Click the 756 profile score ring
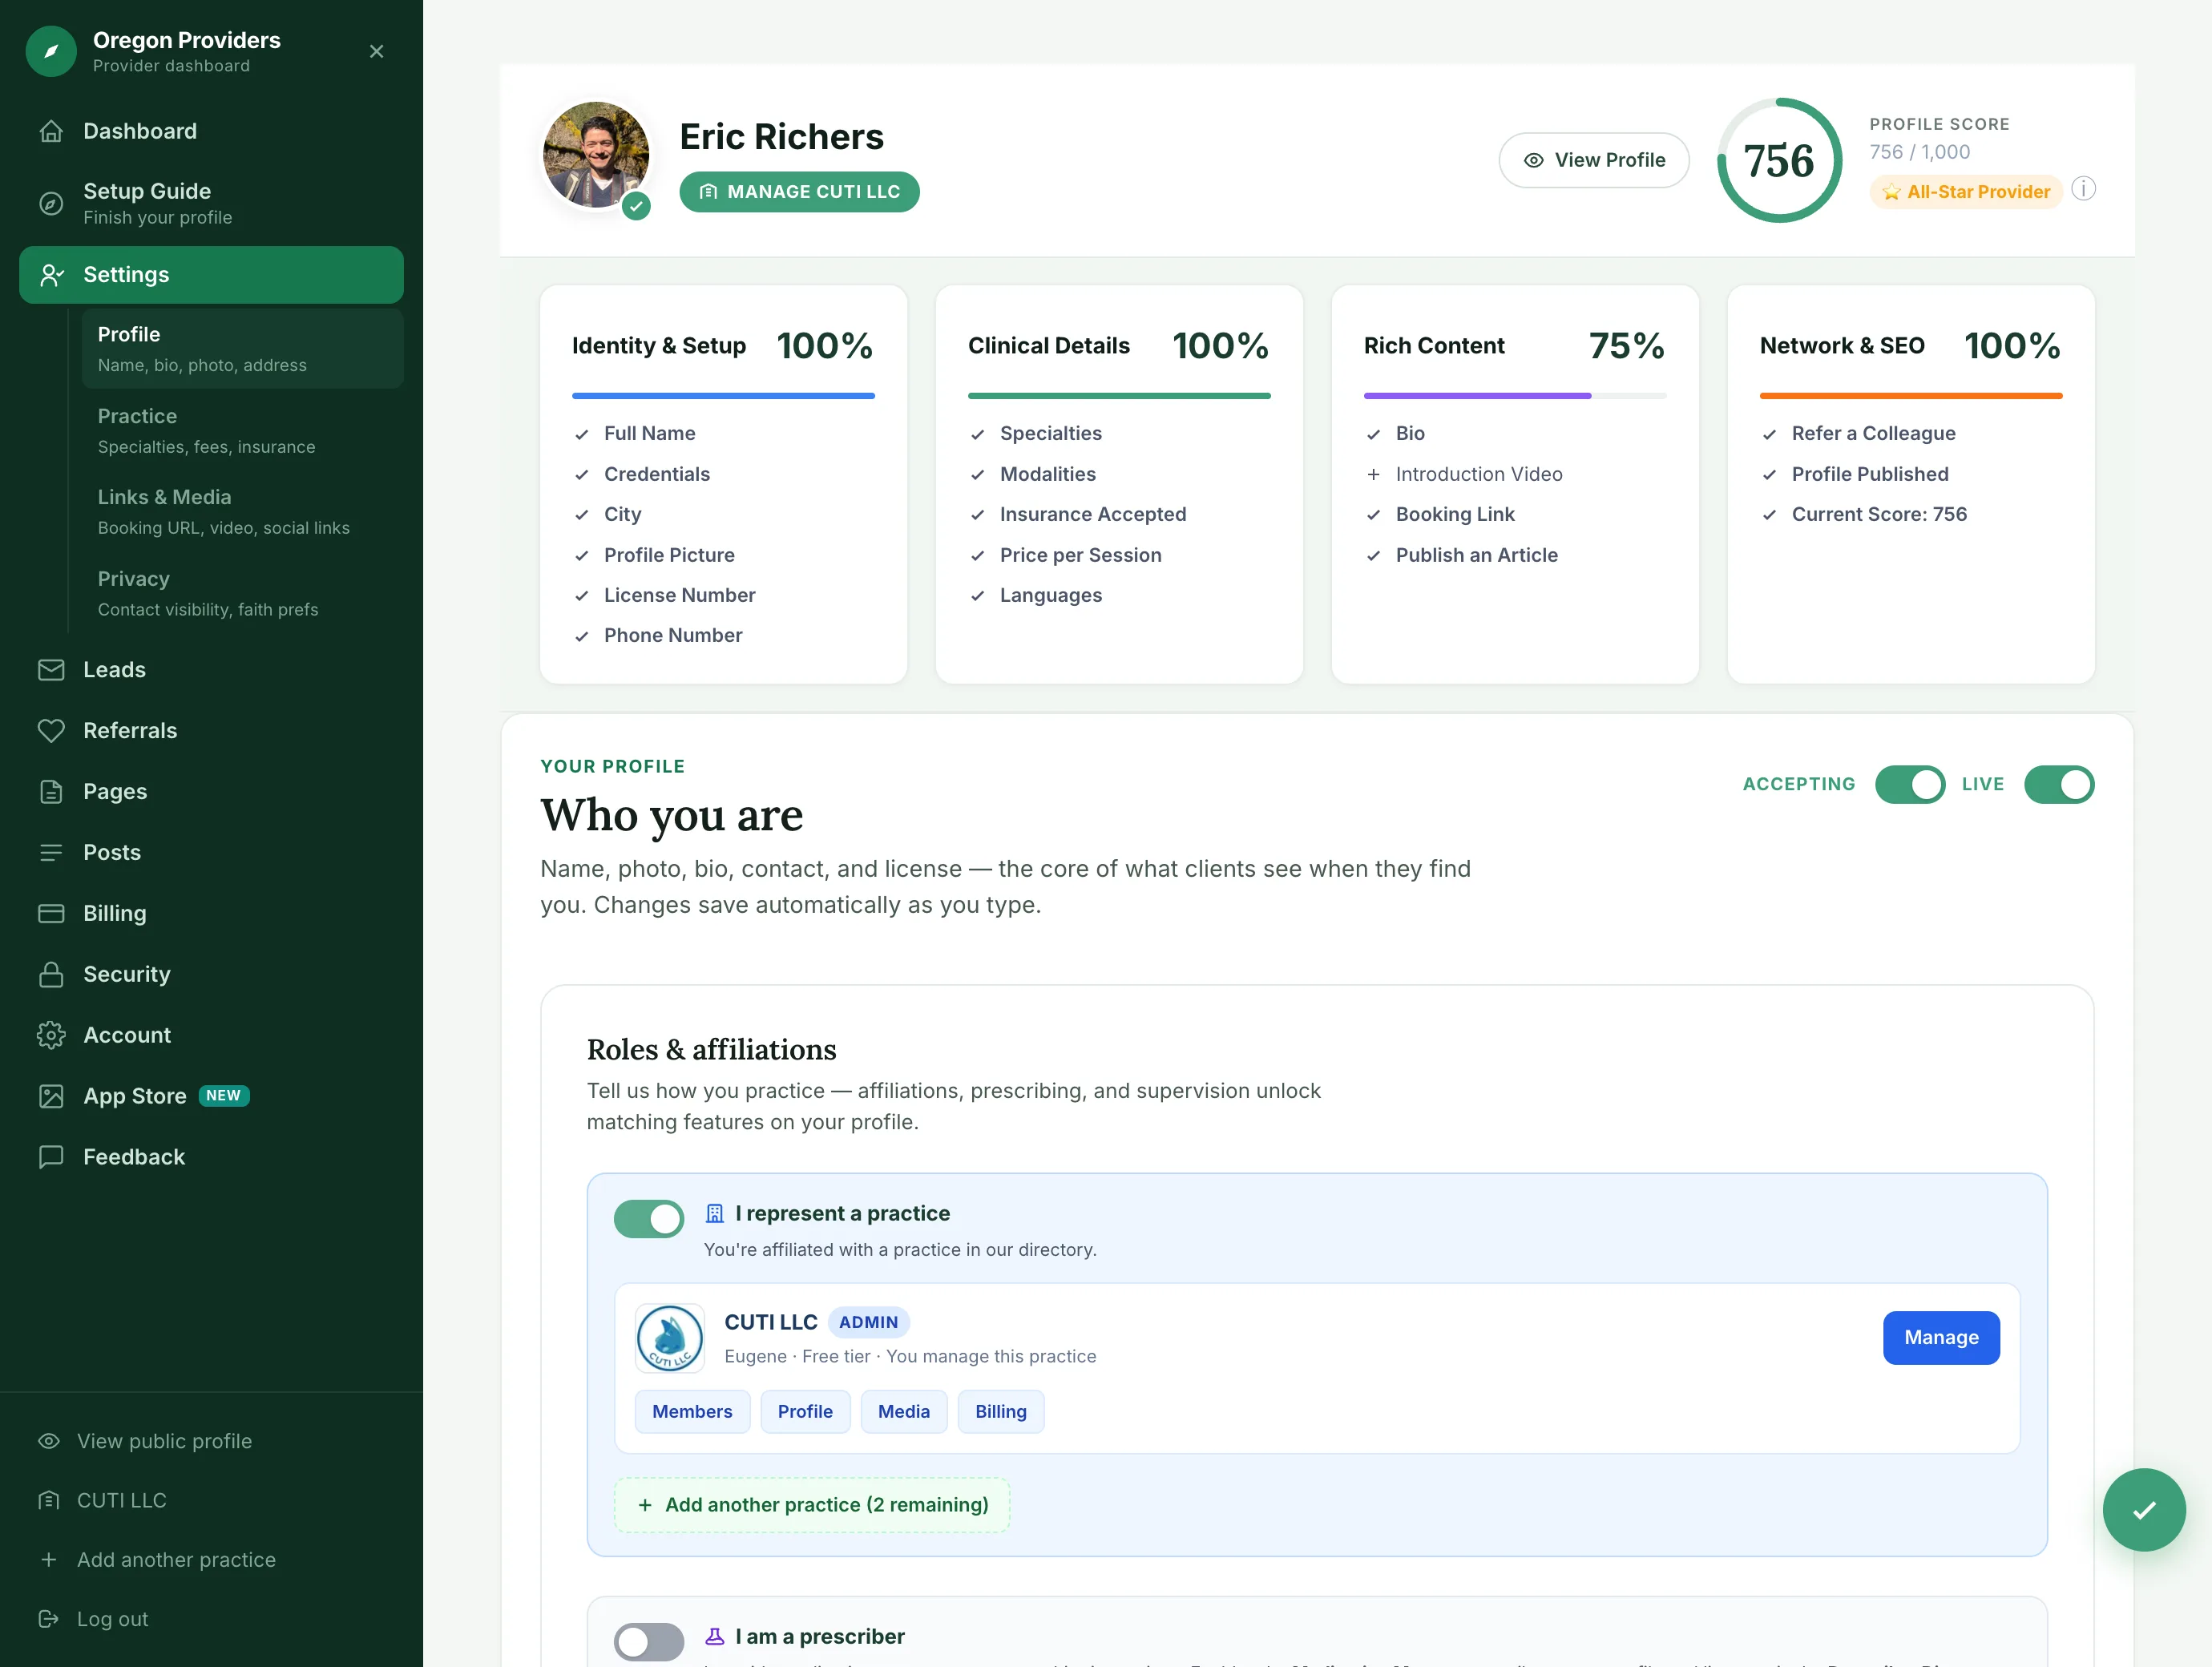This screenshot has height=1667, width=2212. click(1779, 160)
